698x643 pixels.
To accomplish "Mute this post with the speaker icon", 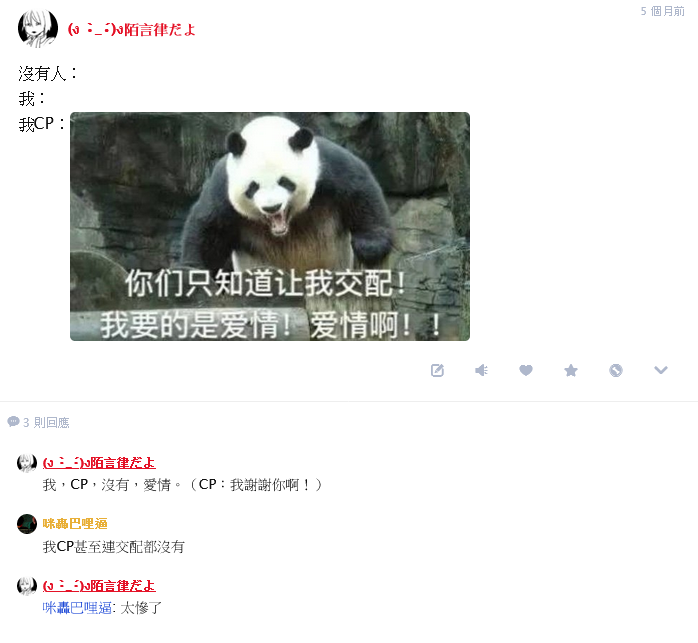I will click(481, 370).
